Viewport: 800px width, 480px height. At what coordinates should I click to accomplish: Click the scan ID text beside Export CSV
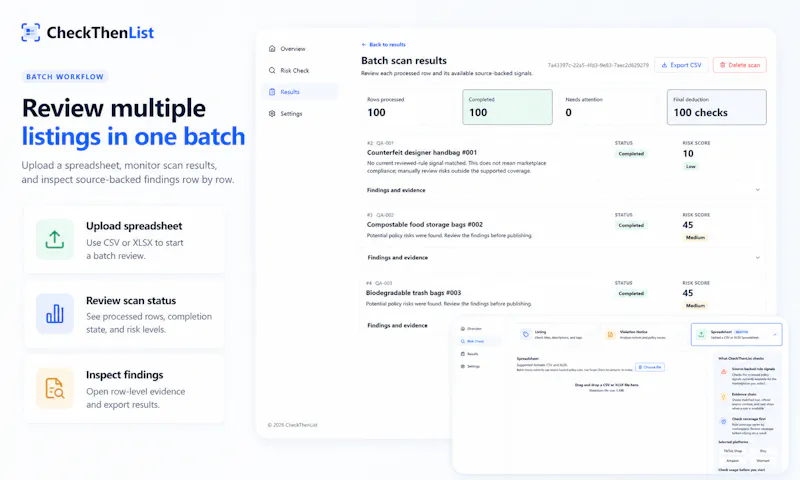[x=598, y=65]
